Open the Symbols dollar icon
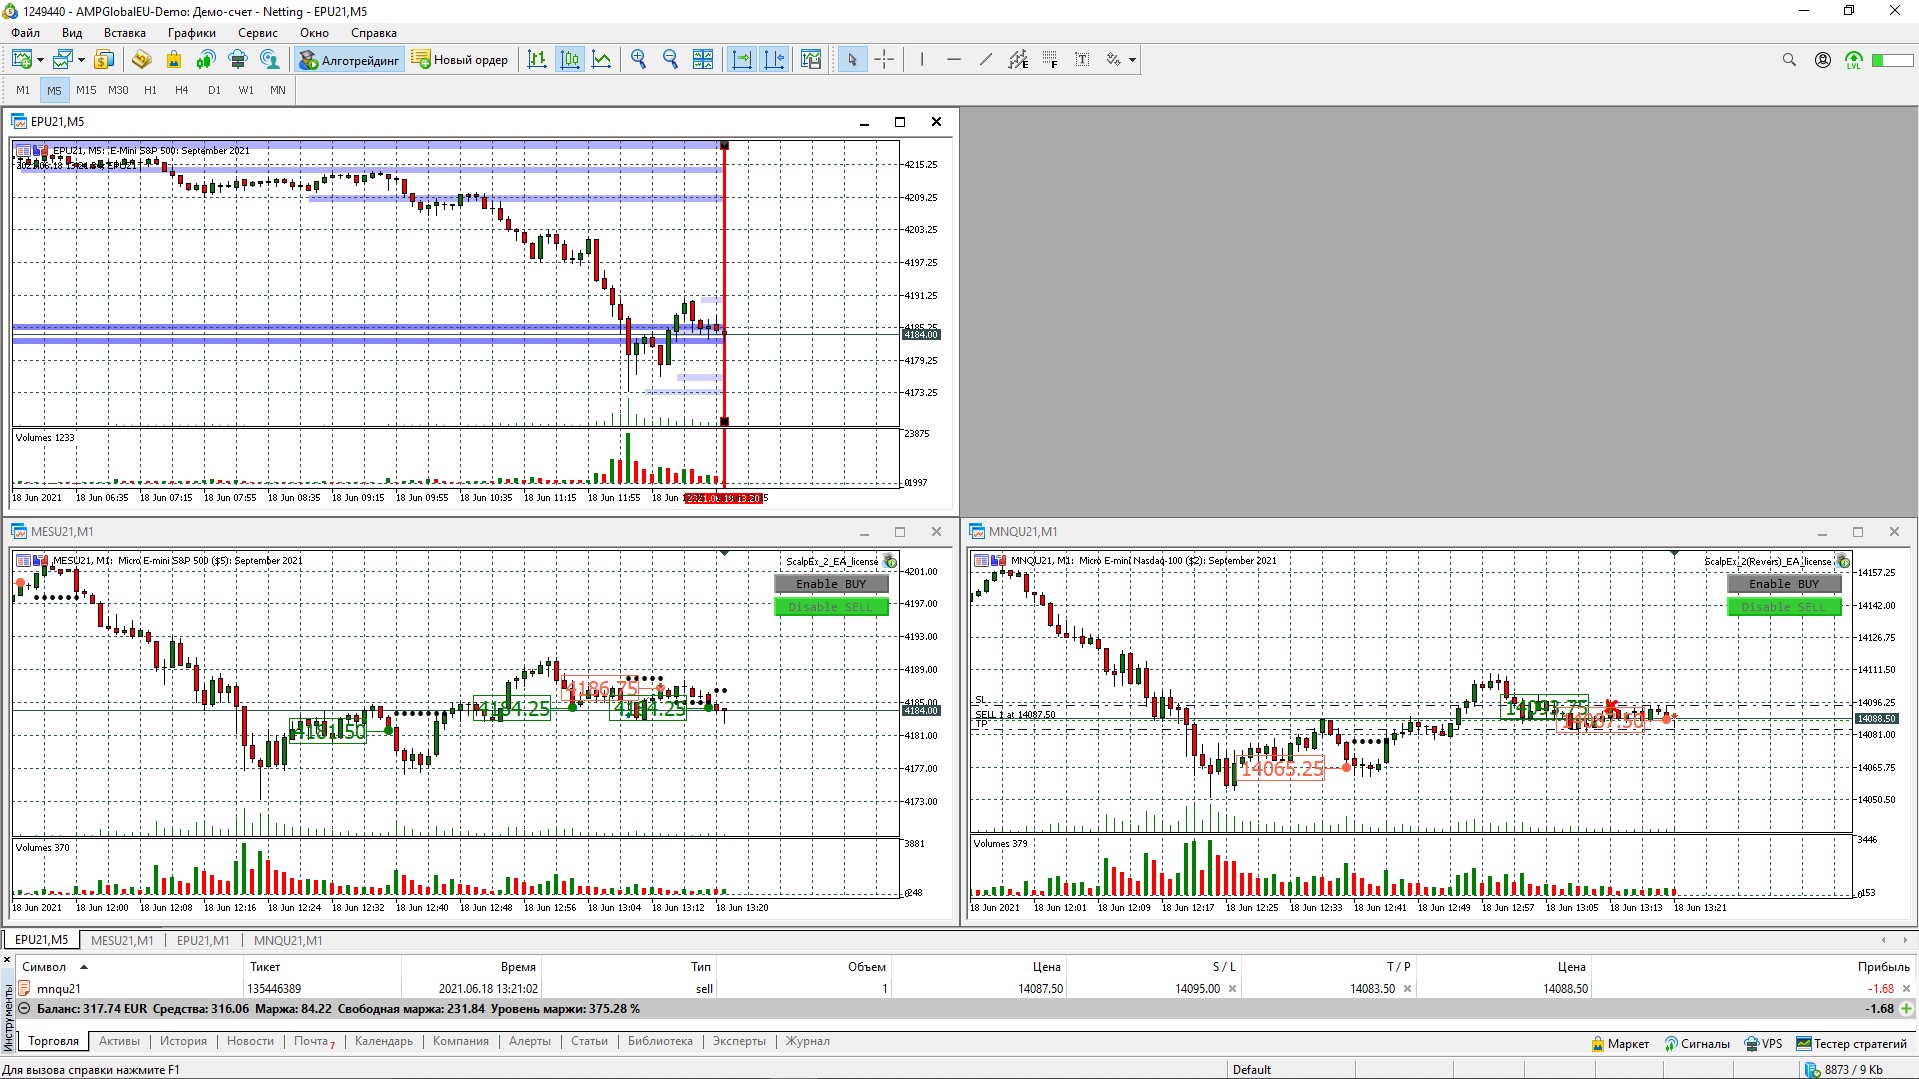Image resolution: width=1919 pixels, height=1079 pixels. tap(104, 60)
